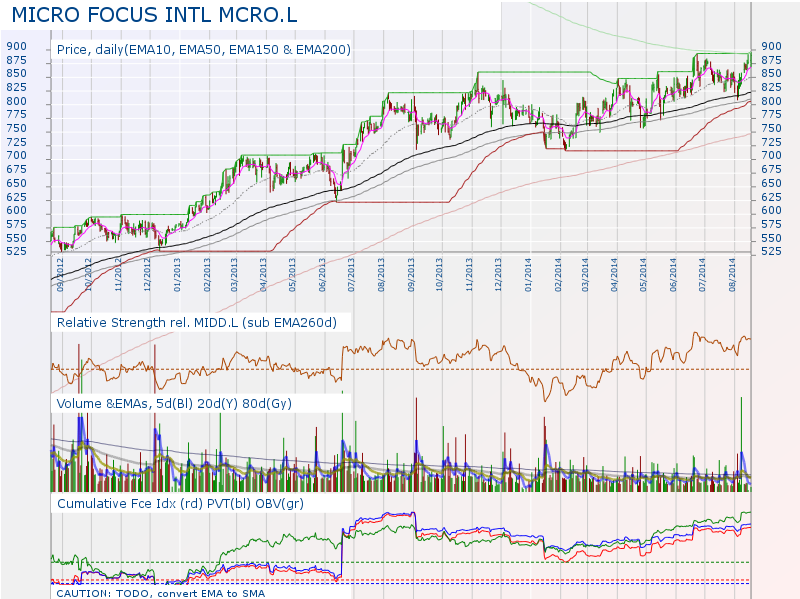Click the 12/2013 date label
The image size is (800, 599).
coord(497,275)
